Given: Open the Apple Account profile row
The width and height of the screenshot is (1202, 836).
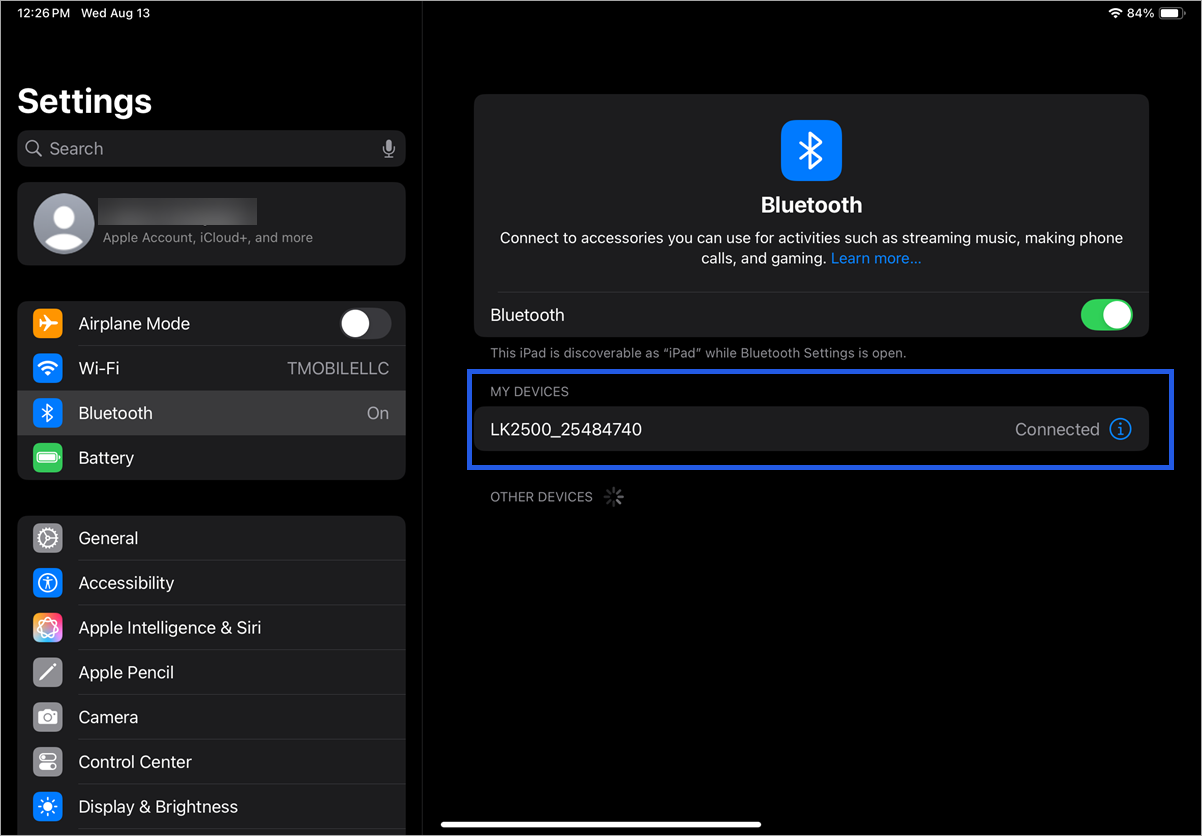Looking at the screenshot, I should 211,224.
